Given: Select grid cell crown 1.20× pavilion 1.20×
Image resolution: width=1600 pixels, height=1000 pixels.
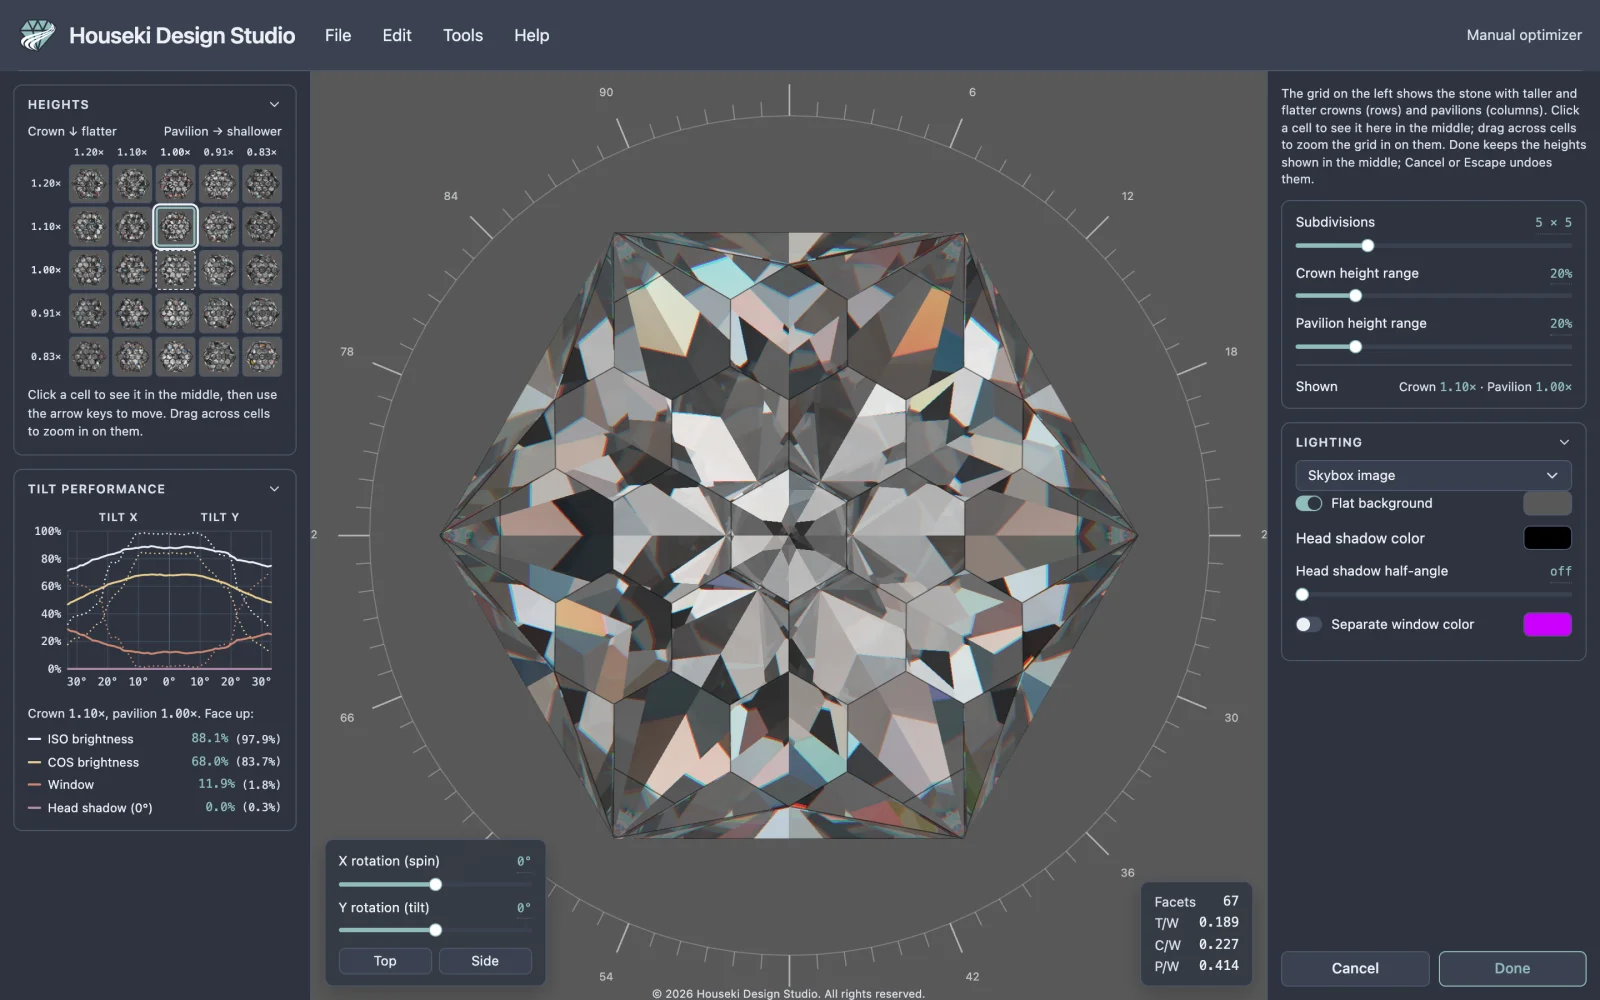Looking at the screenshot, I should [x=89, y=184].
